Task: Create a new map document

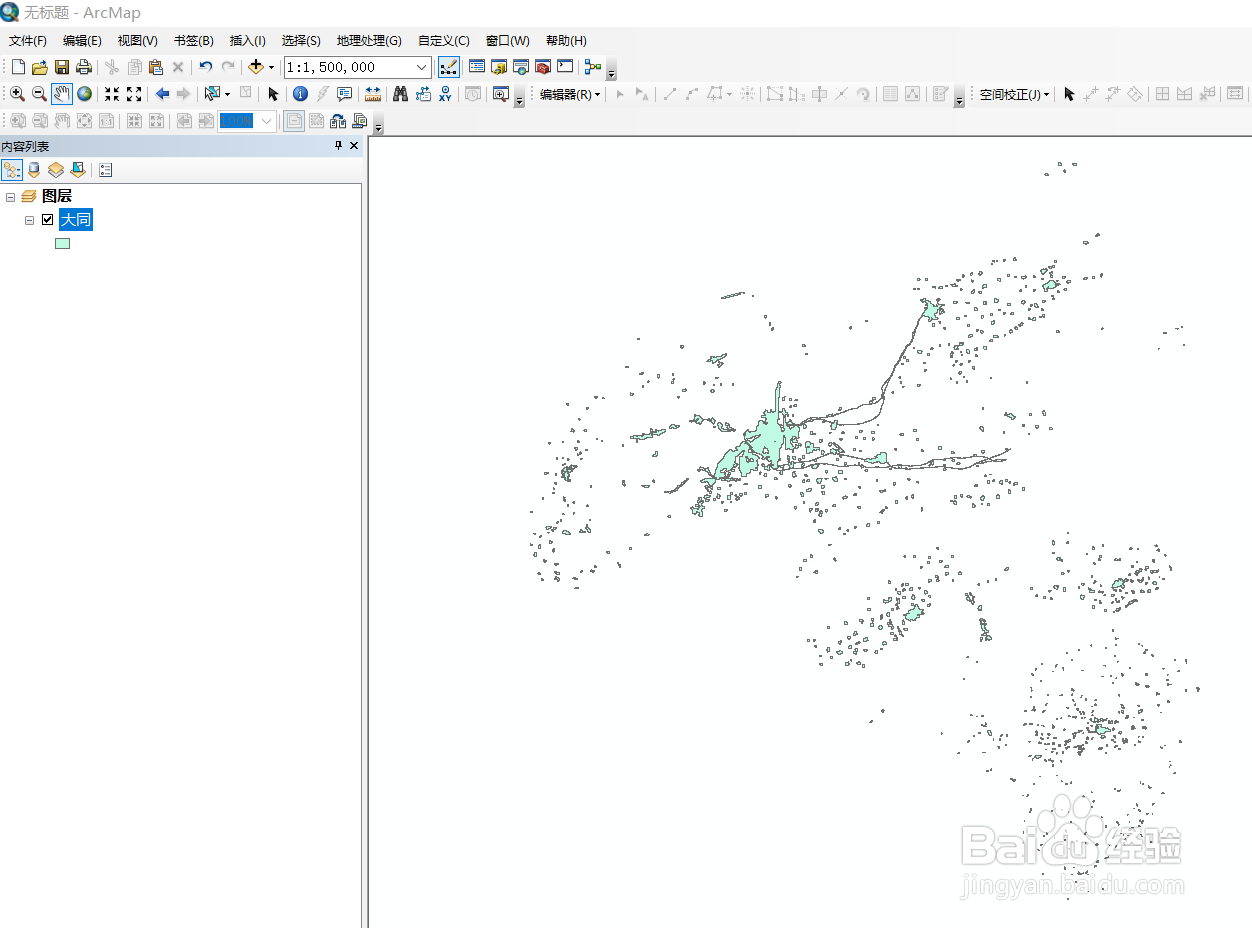Action: click(18, 67)
